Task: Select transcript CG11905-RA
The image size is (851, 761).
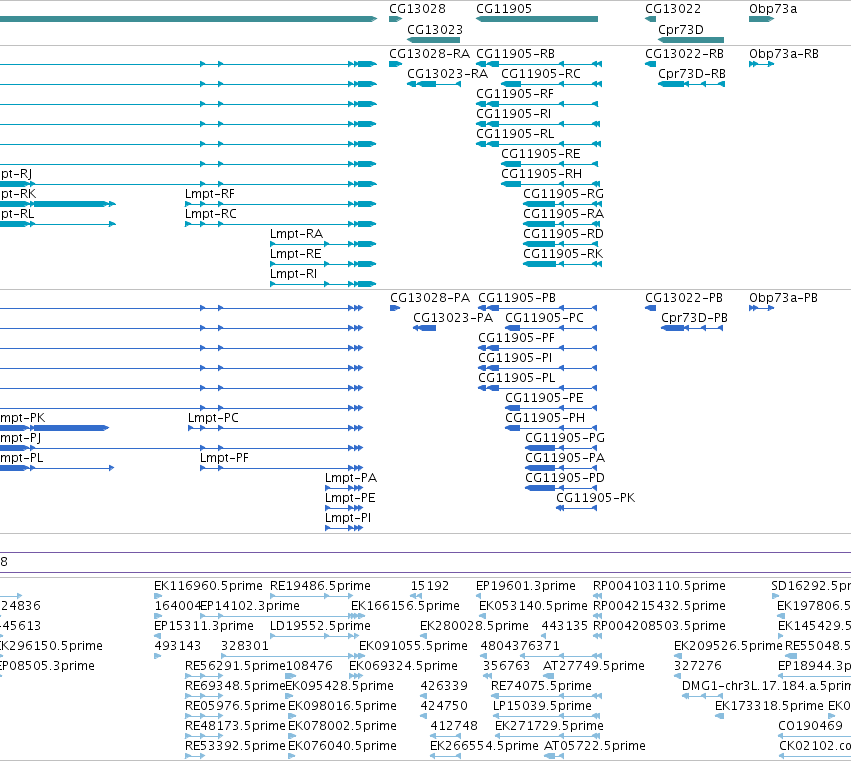Action: click(563, 214)
